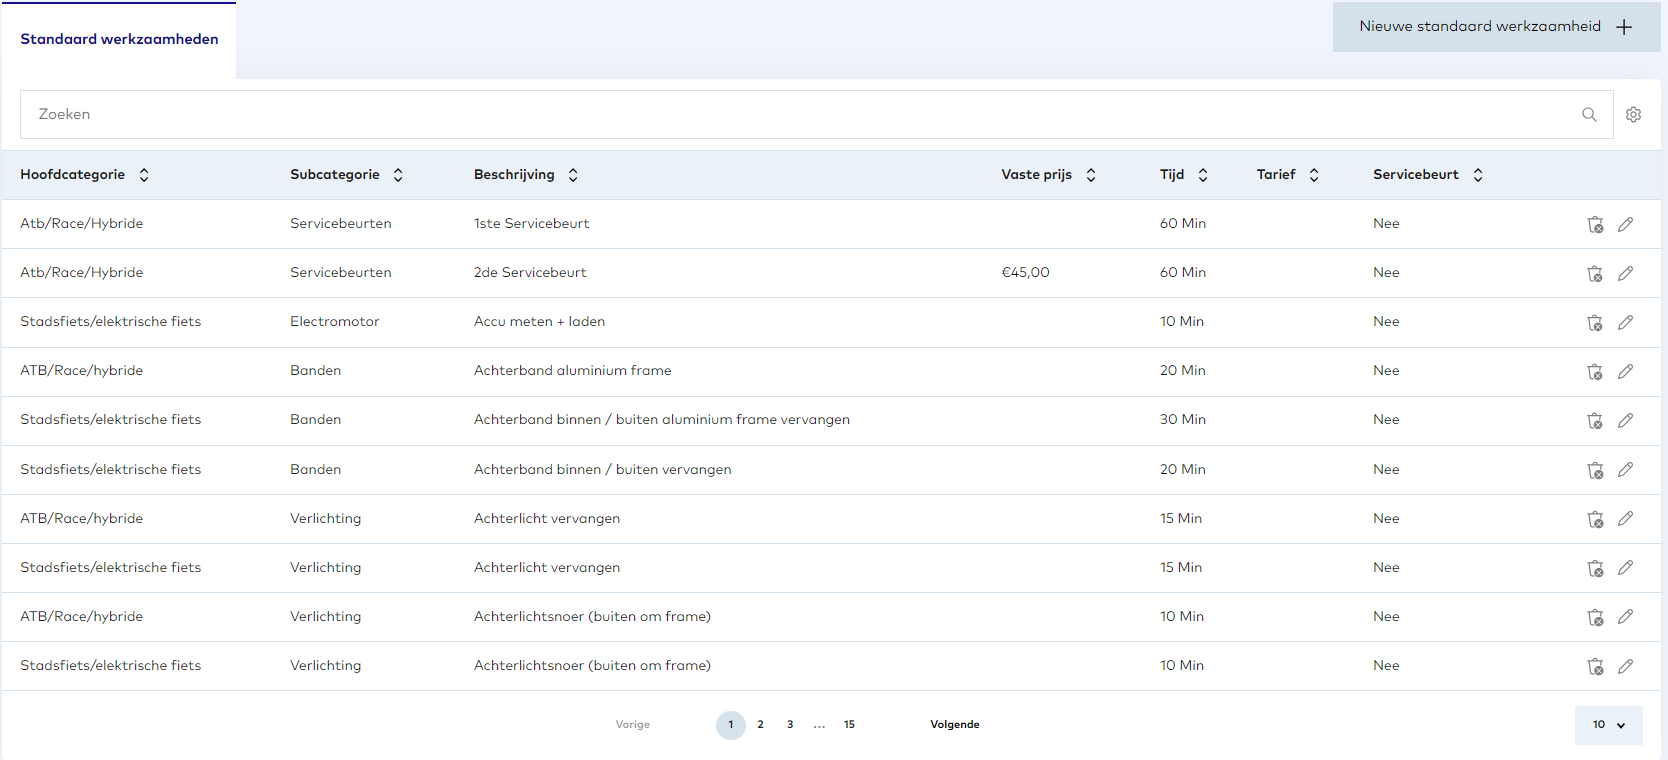1668x760 pixels.
Task: Click pencil icon for Accu meten + laden
Action: (x=1626, y=322)
